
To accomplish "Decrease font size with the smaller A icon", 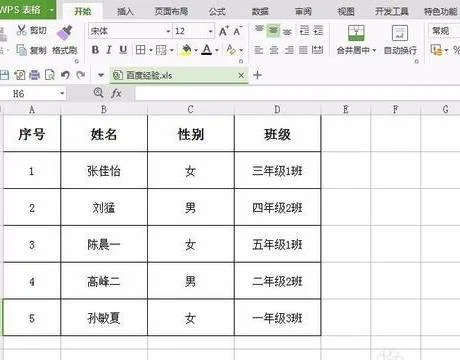I will [x=238, y=31].
